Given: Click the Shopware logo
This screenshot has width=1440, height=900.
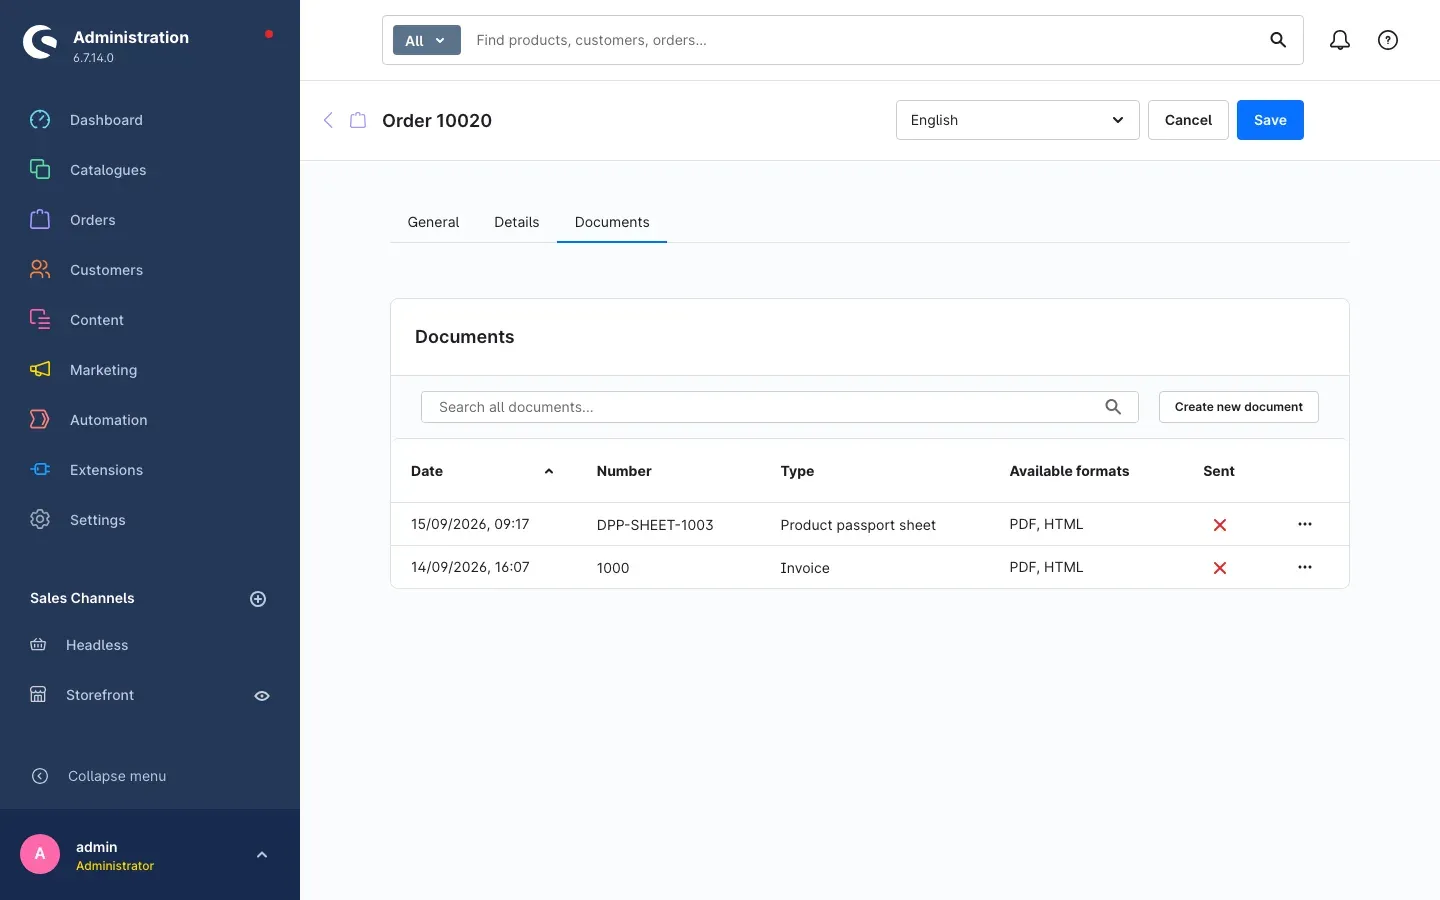Looking at the screenshot, I should [x=40, y=42].
